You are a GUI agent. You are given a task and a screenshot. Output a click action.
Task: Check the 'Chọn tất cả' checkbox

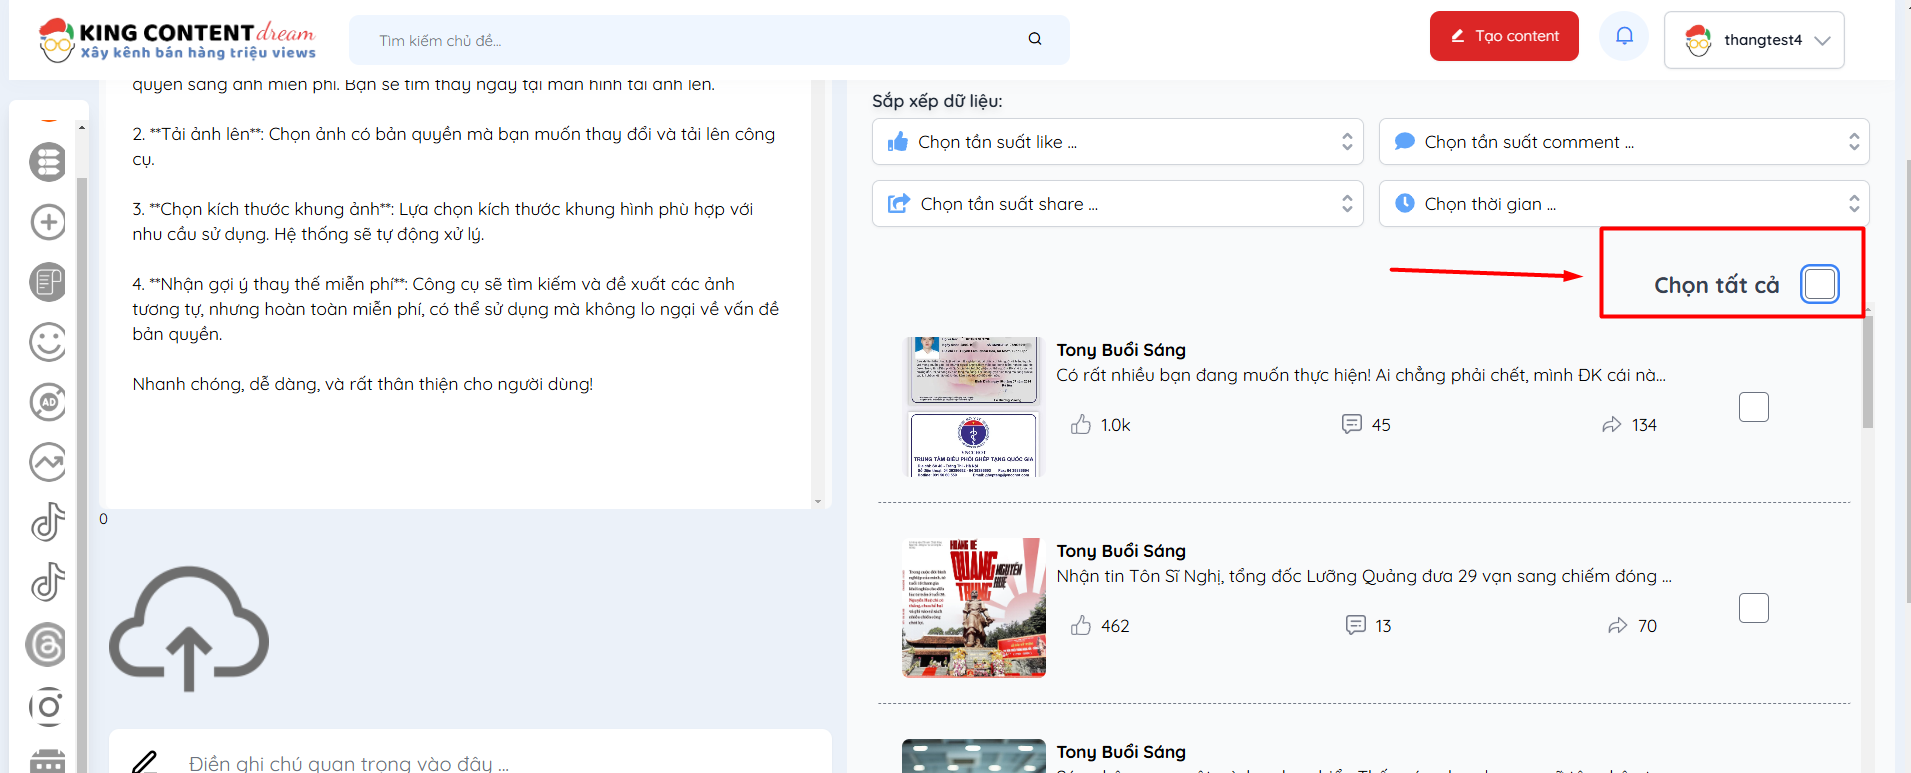[x=1819, y=284]
